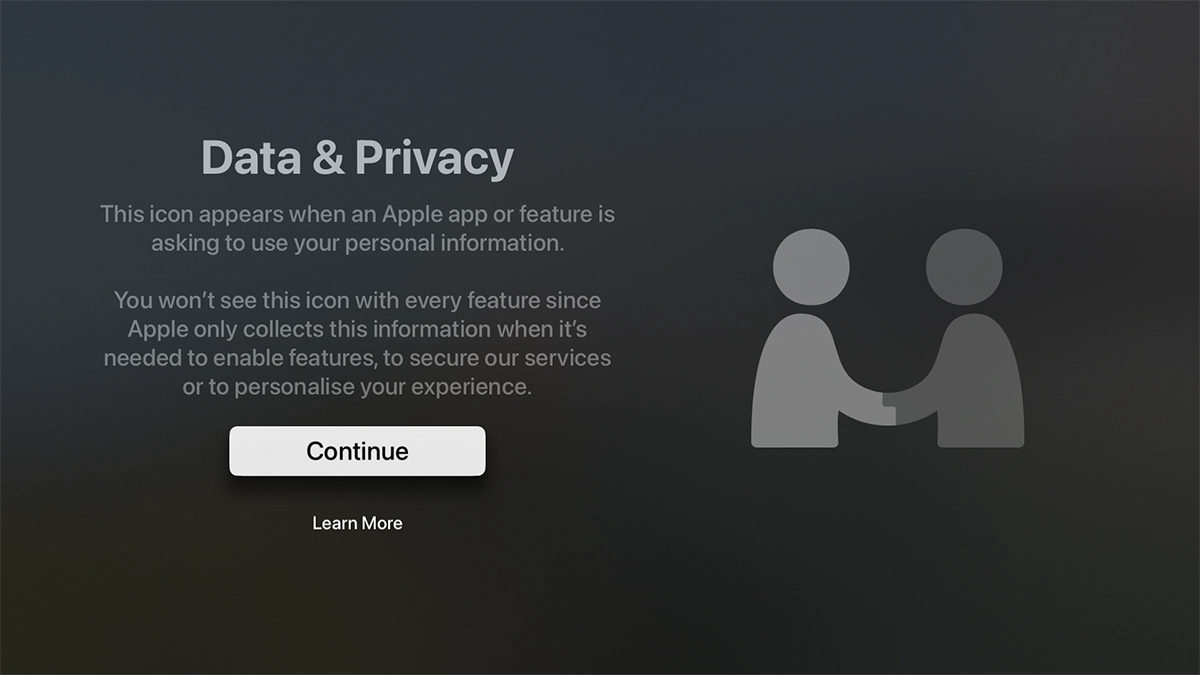Click the word "Privacy" in the title
The image size is (1200, 675).
[x=434, y=158]
